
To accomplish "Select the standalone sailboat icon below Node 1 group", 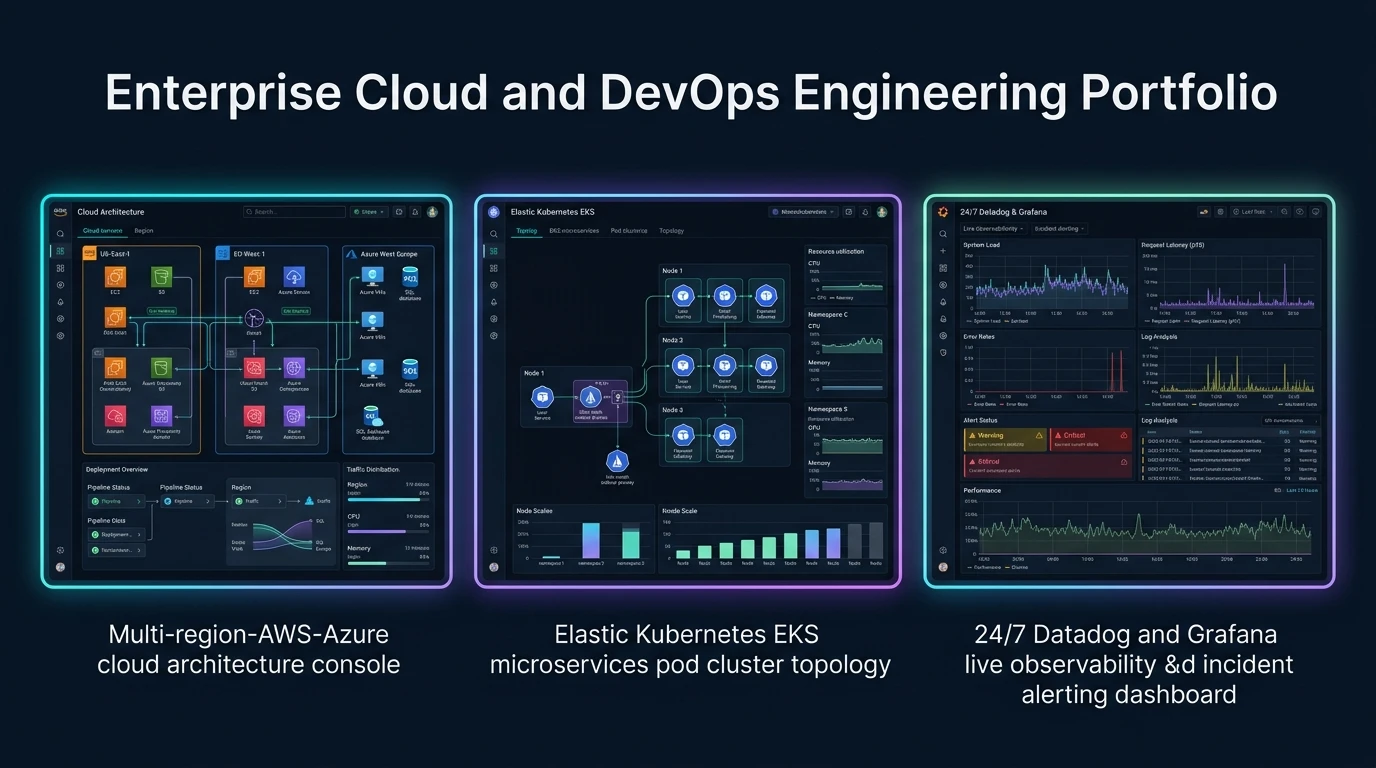I will (617, 461).
